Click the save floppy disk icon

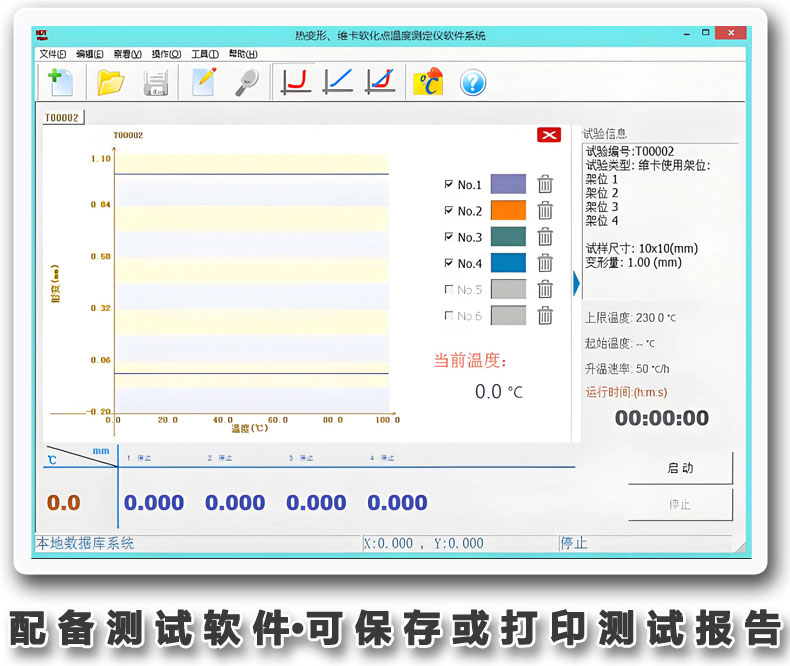[x=156, y=83]
